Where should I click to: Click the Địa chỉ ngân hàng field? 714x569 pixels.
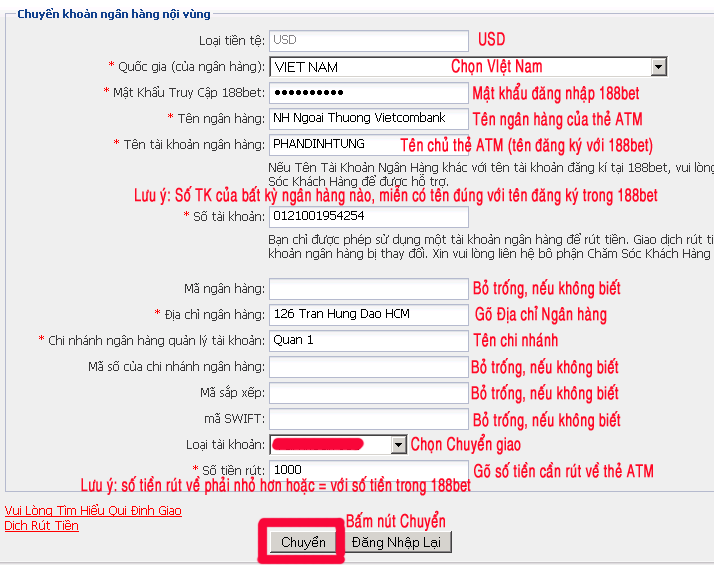point(369,315)
